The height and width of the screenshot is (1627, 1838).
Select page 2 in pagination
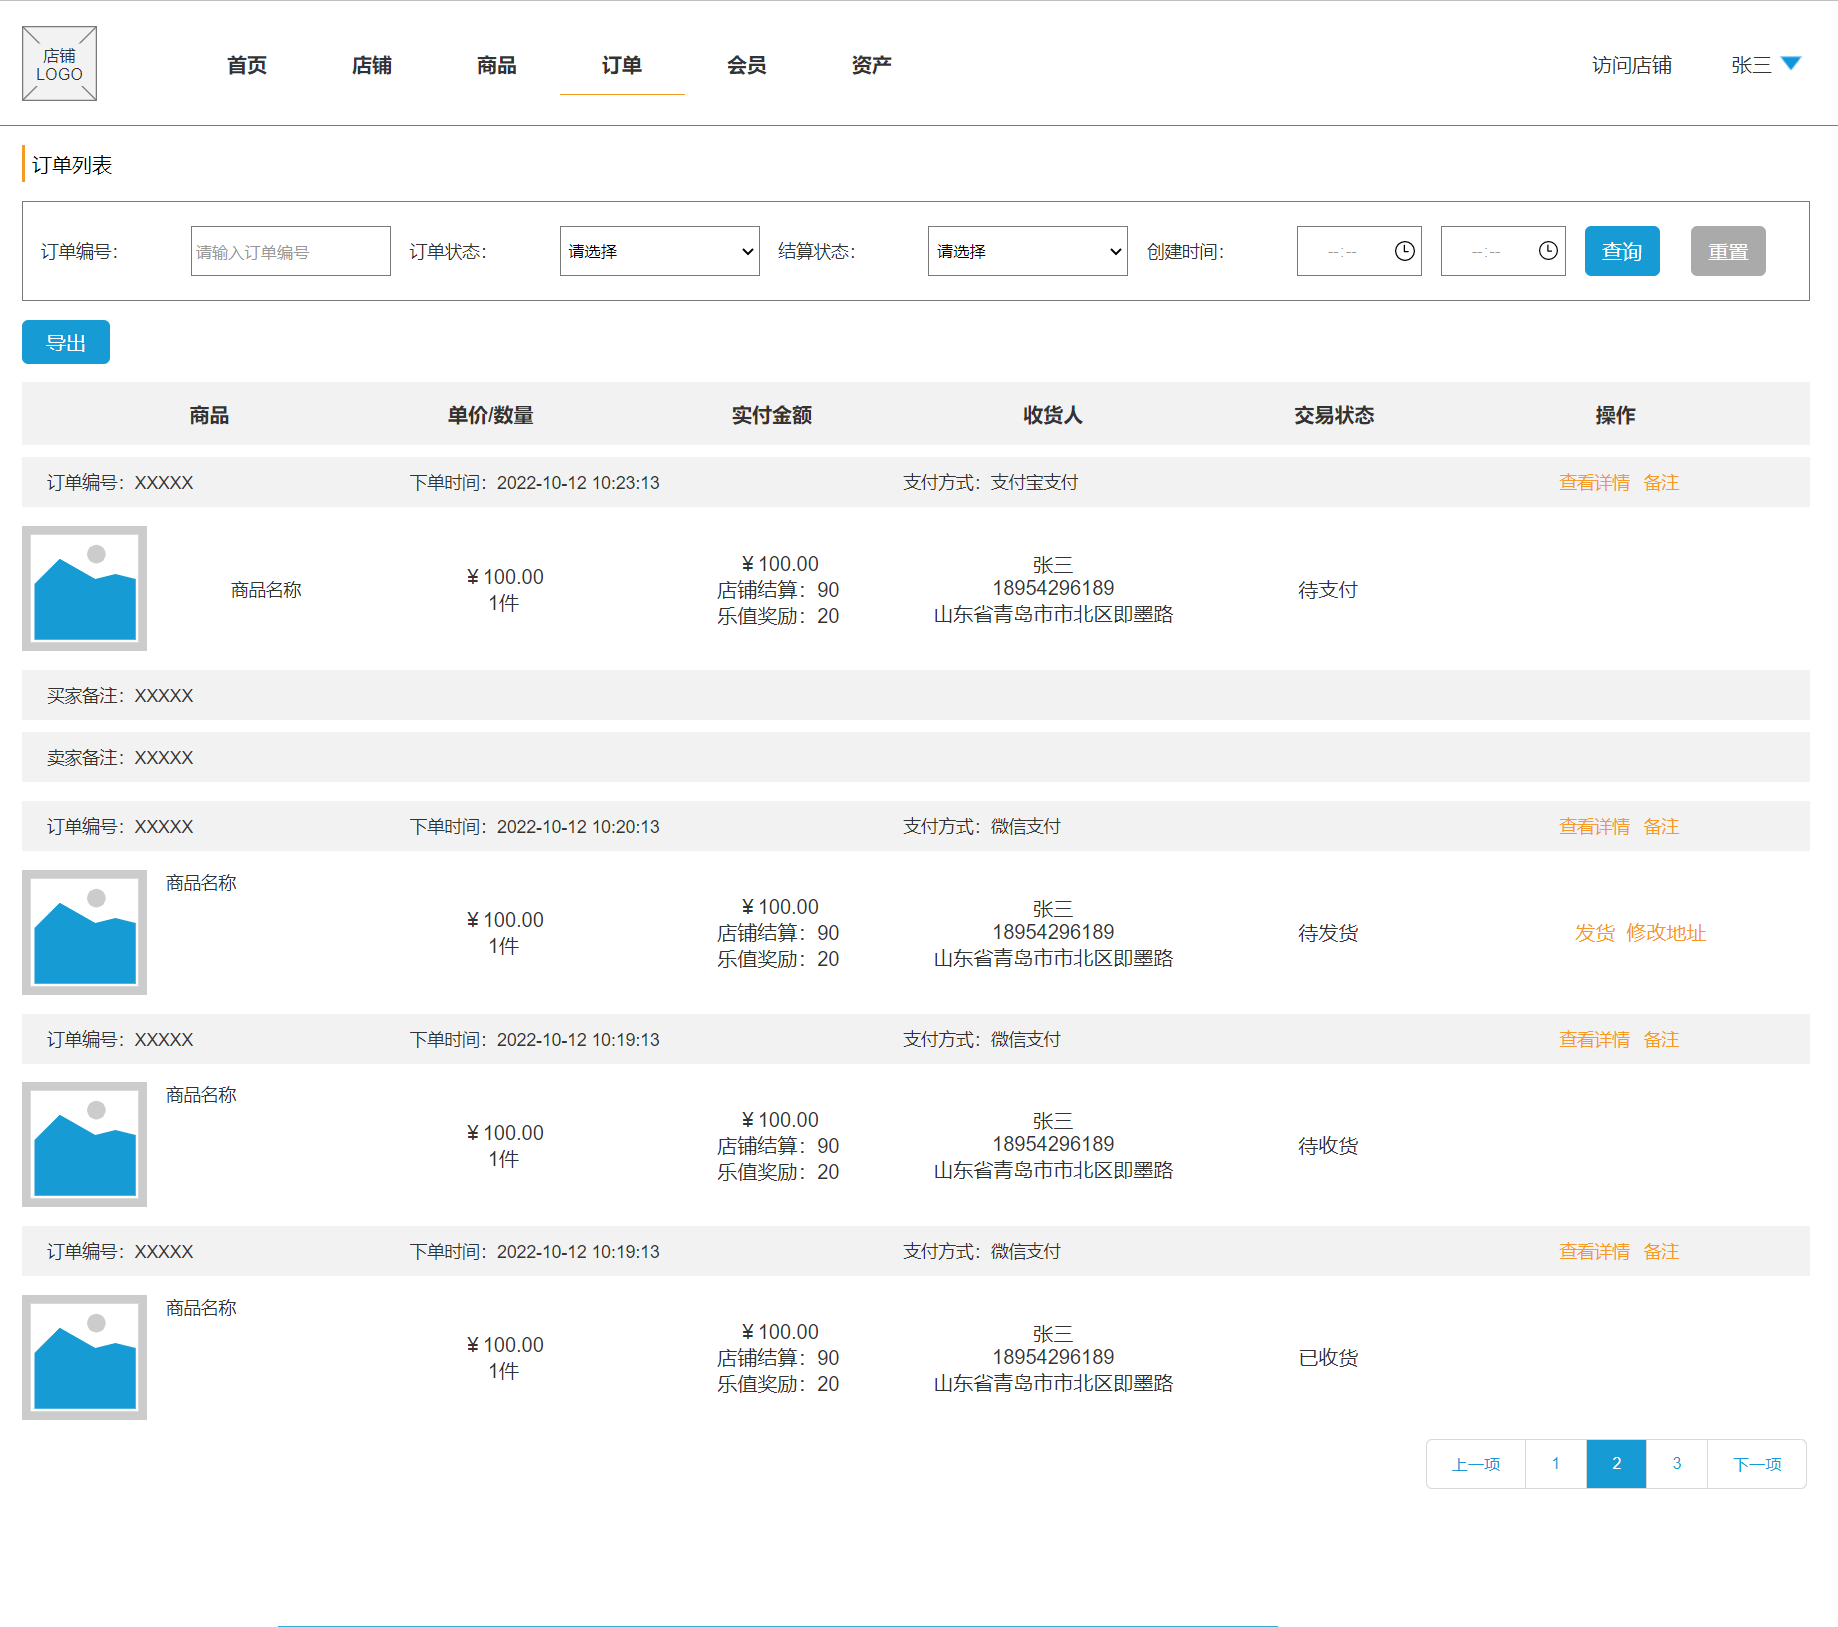[1616, 1464]
